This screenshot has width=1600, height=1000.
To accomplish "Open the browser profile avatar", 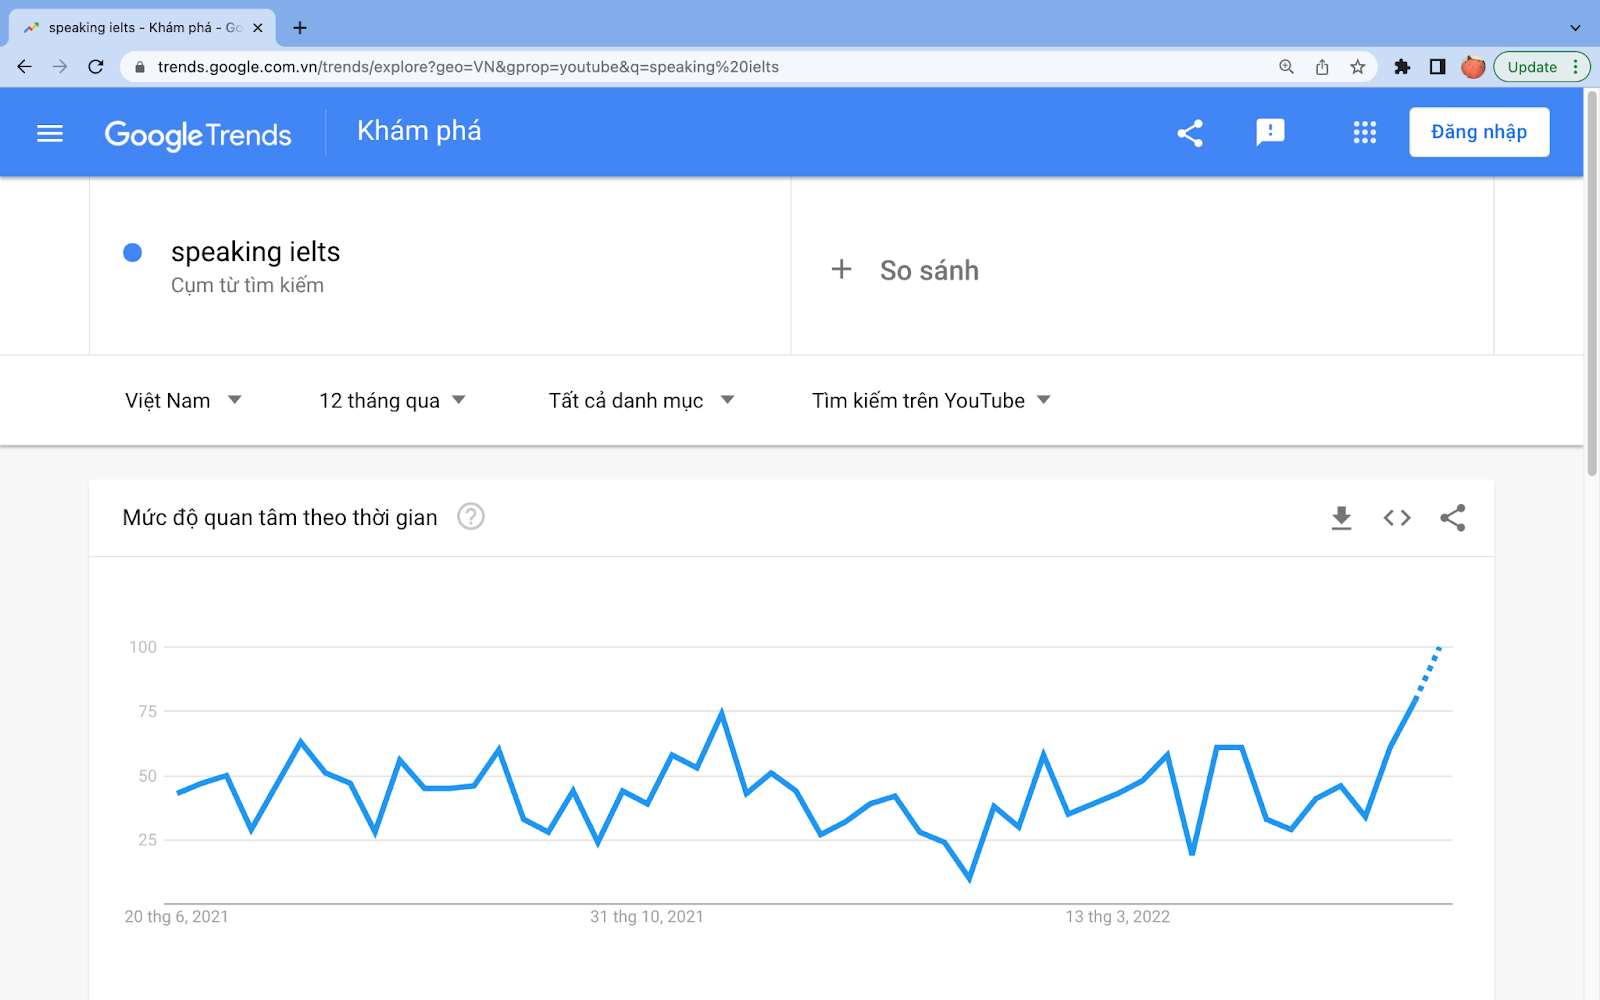I will tap(1473, 67).
